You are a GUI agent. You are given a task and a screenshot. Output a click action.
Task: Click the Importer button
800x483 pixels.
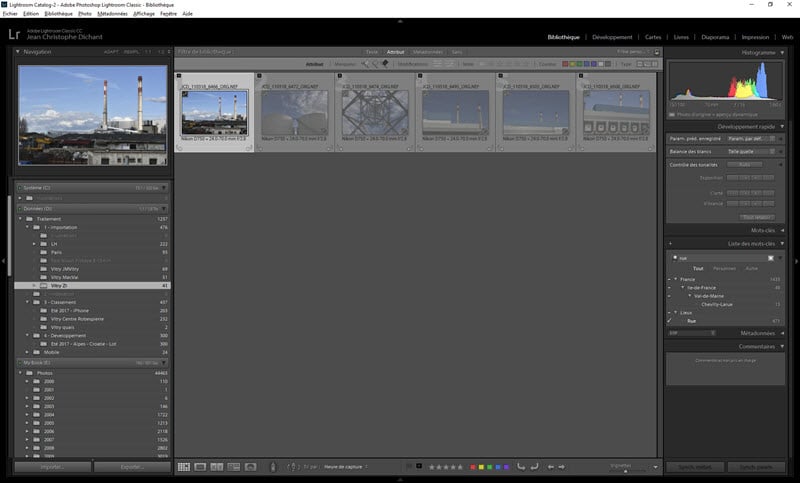(53, 467)
